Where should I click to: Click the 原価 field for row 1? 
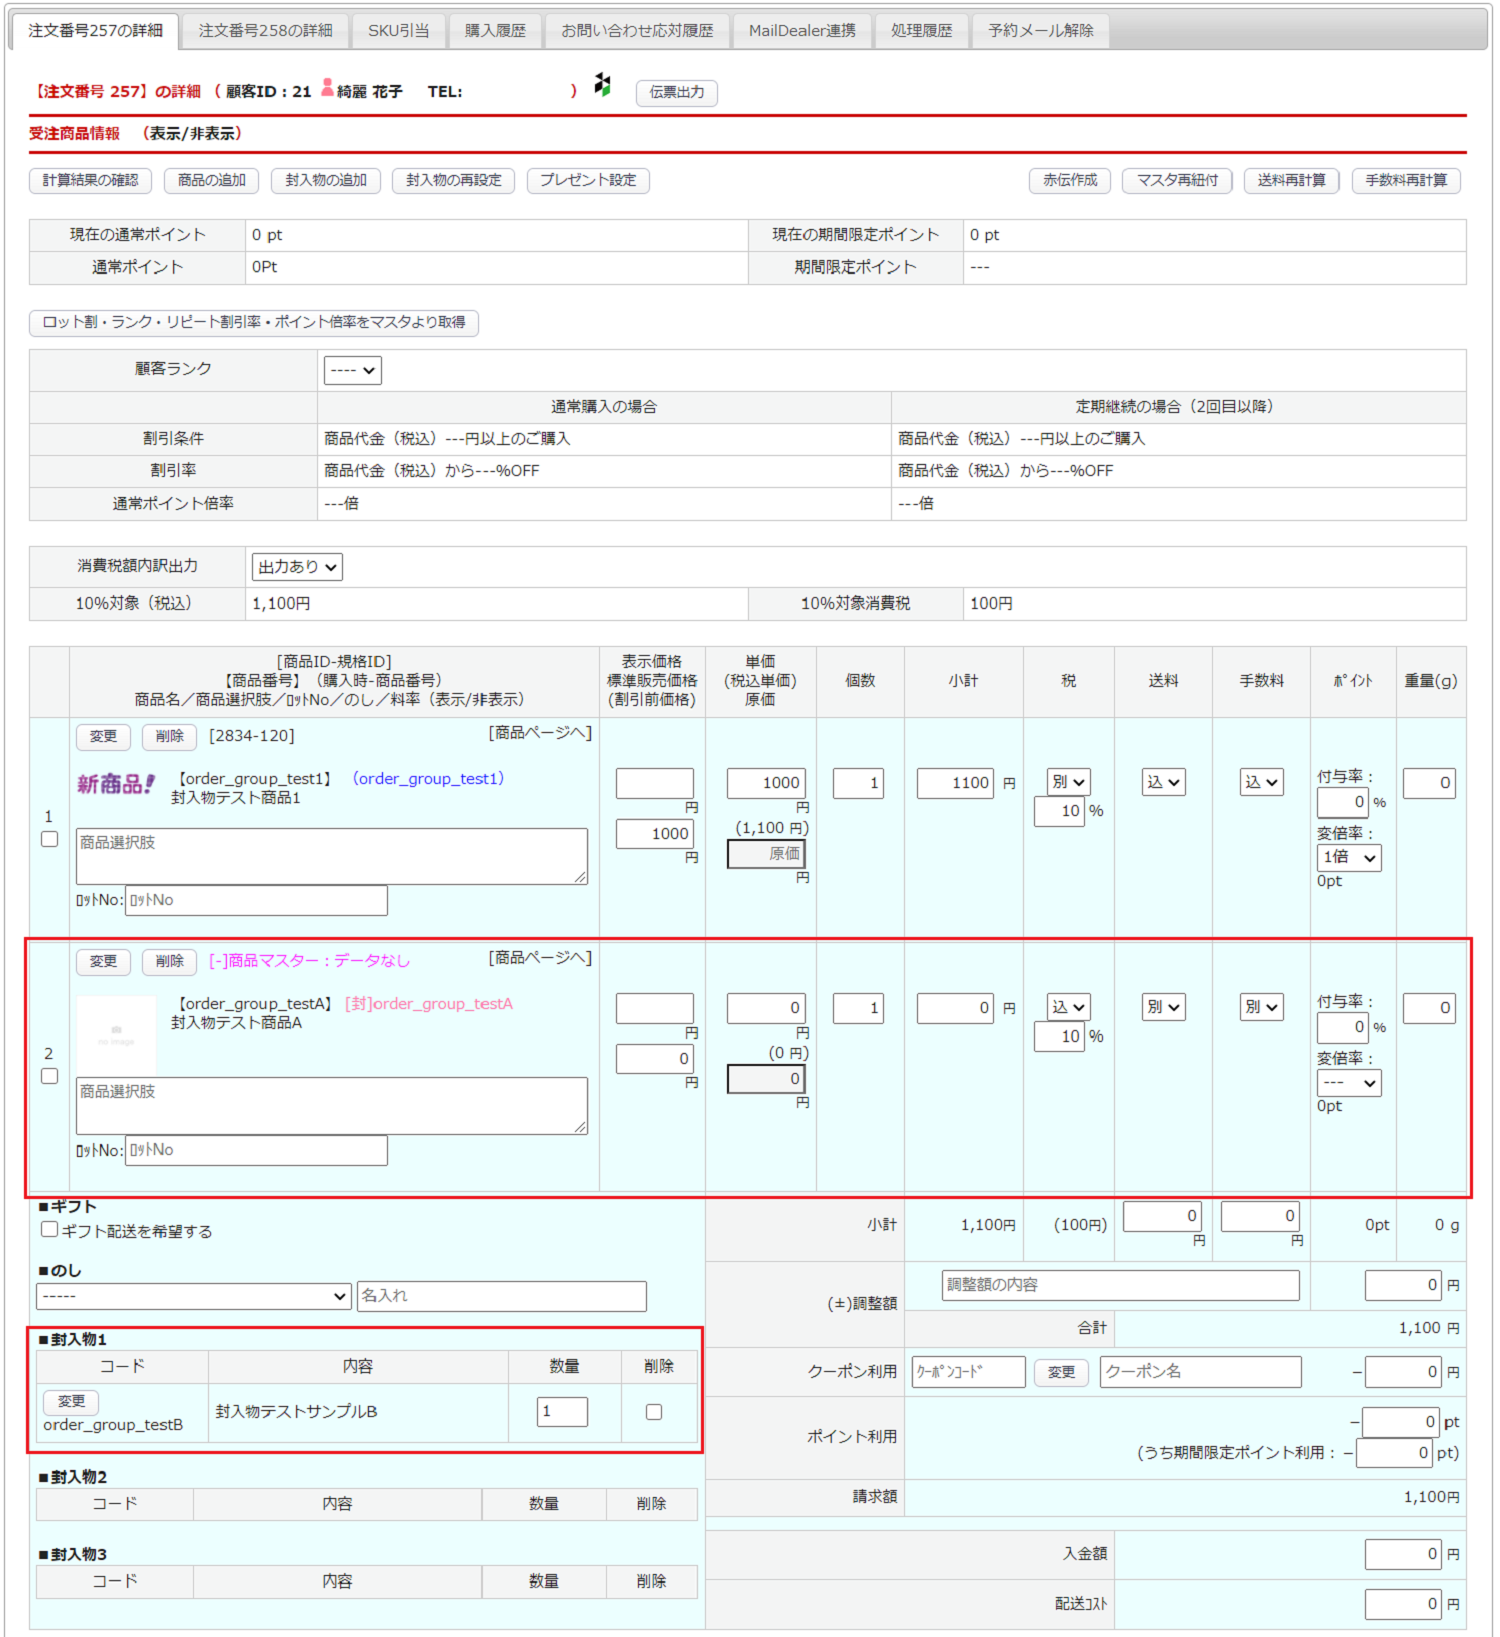(x=766, y=854)
